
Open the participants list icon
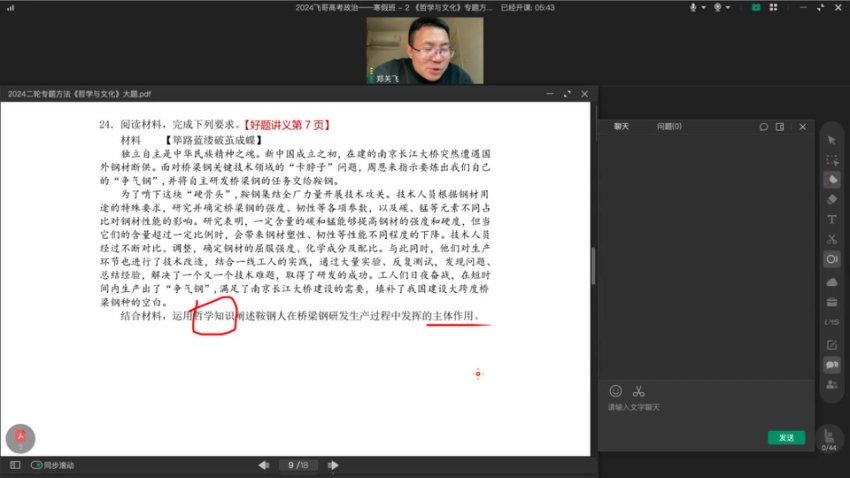(x=832, y=385)
